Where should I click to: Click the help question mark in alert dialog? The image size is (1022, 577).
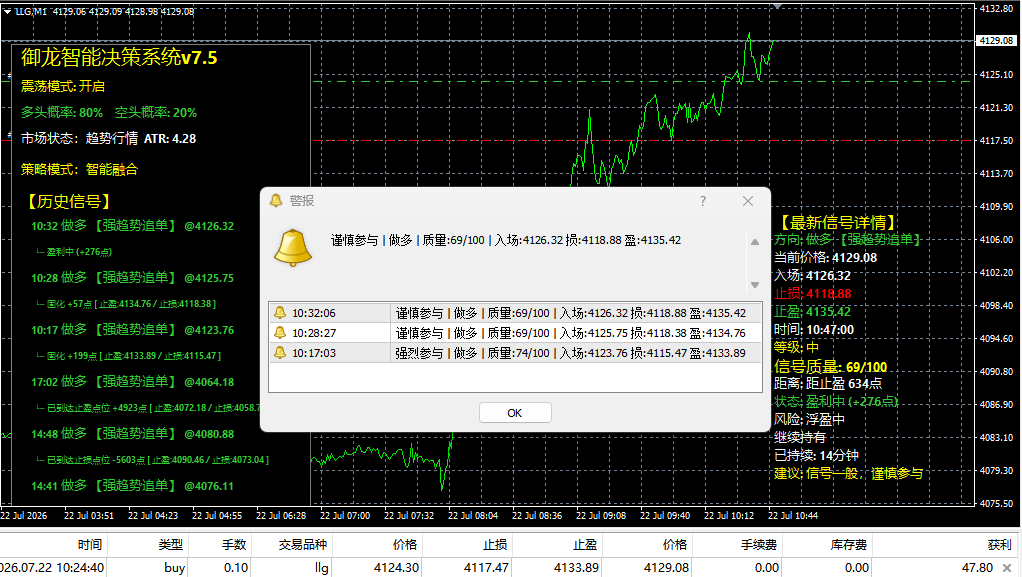703,201
